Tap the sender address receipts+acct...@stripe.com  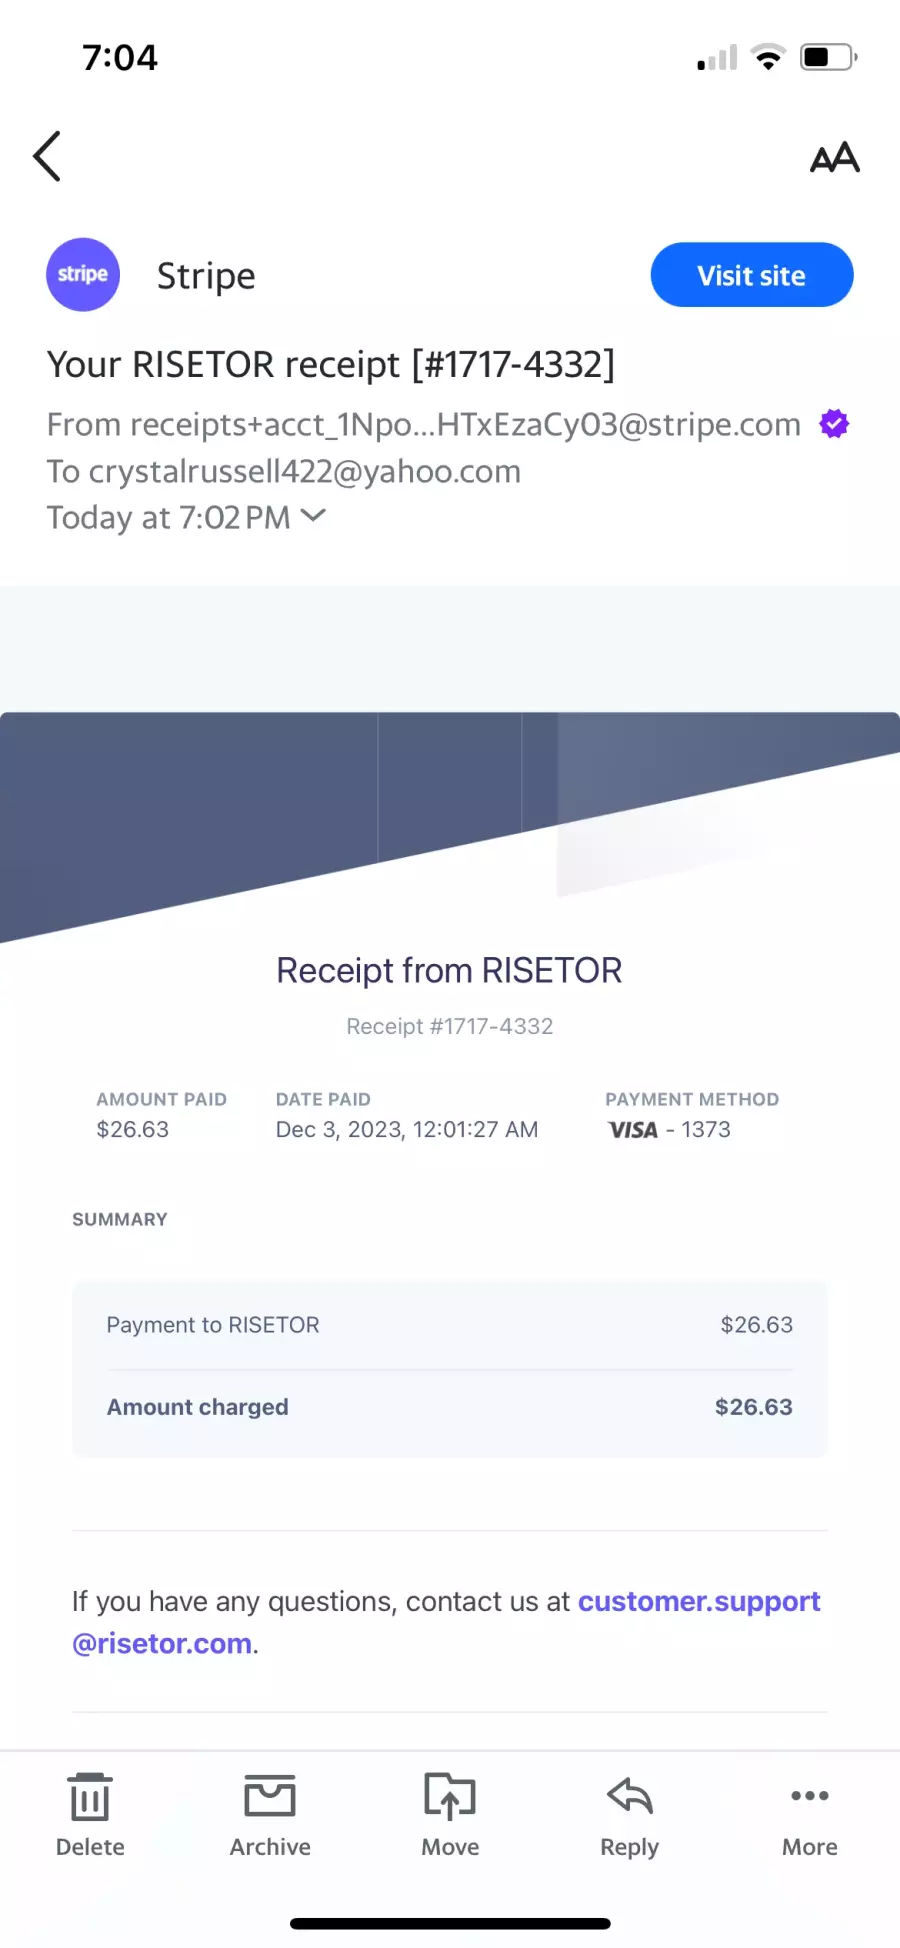click(424, 425)
